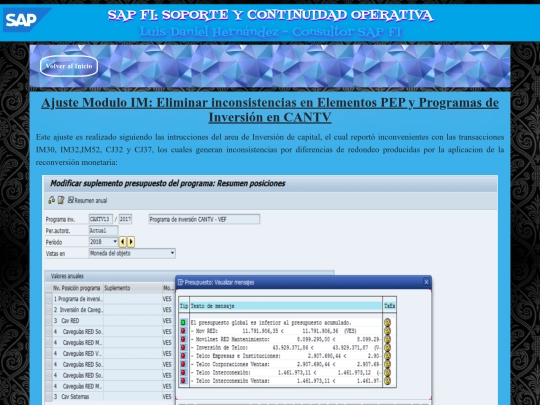Image resolution: width=540 pixels, height=405 pixels.
Task: Click the Nv. Posición programa column header
Action: [76, 288]
